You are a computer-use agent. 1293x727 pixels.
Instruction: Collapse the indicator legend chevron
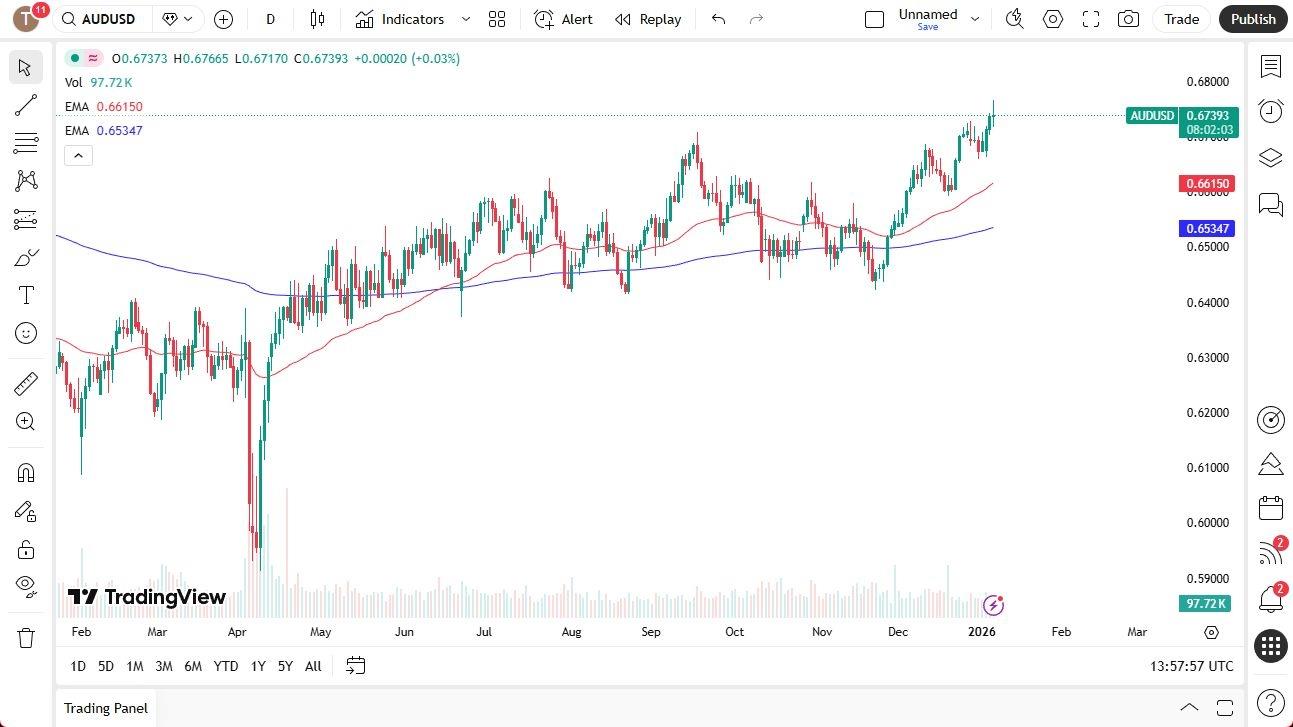tap(79, 155)
